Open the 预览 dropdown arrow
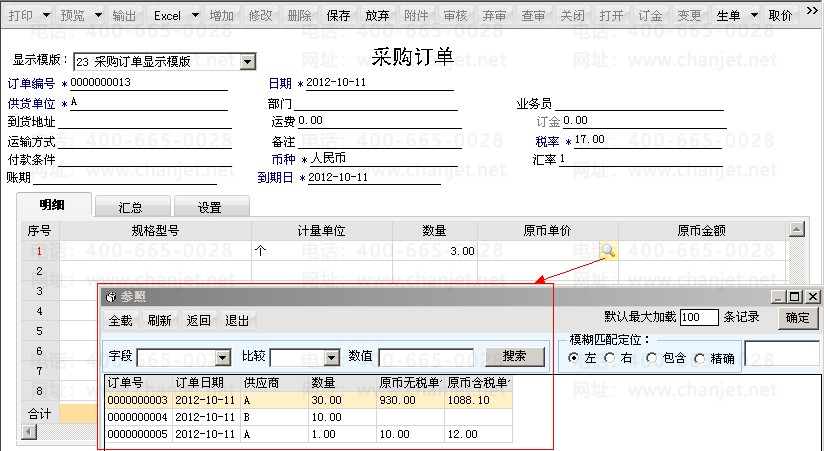Viewport: 824px width, 451px height. click(x=98, y=16)
